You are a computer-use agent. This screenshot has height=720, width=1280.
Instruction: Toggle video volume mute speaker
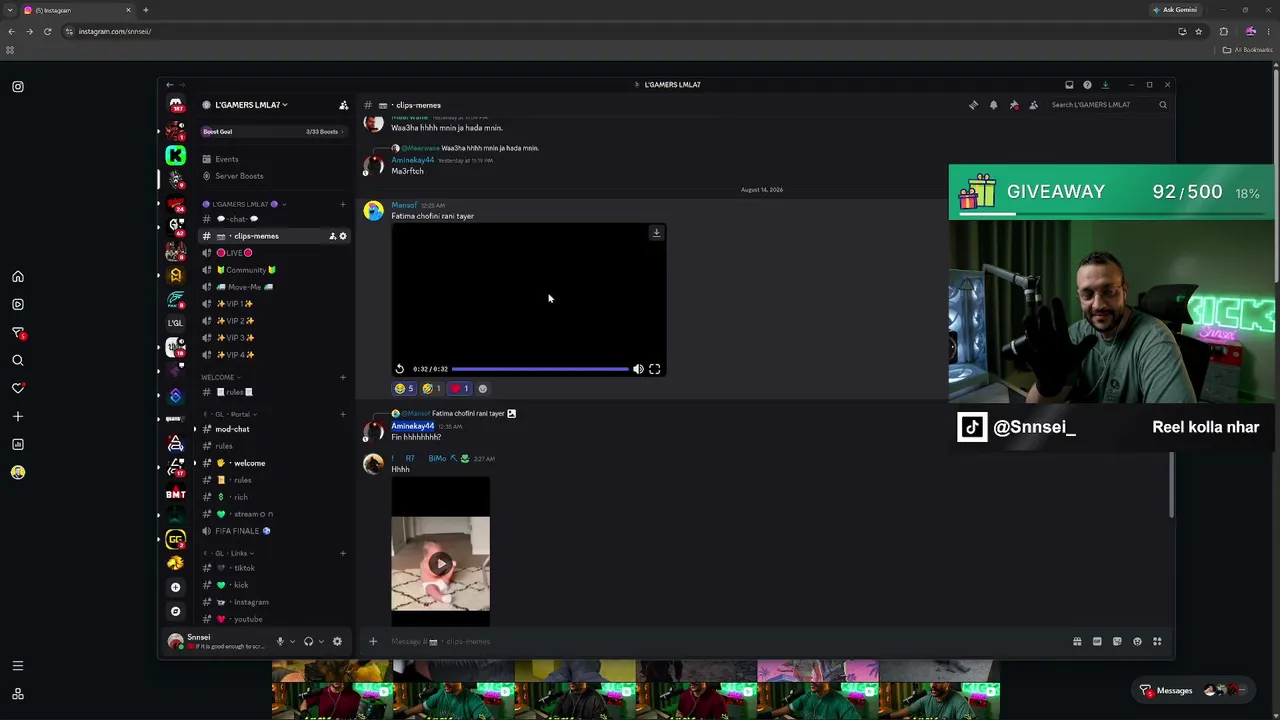point(638,369)
